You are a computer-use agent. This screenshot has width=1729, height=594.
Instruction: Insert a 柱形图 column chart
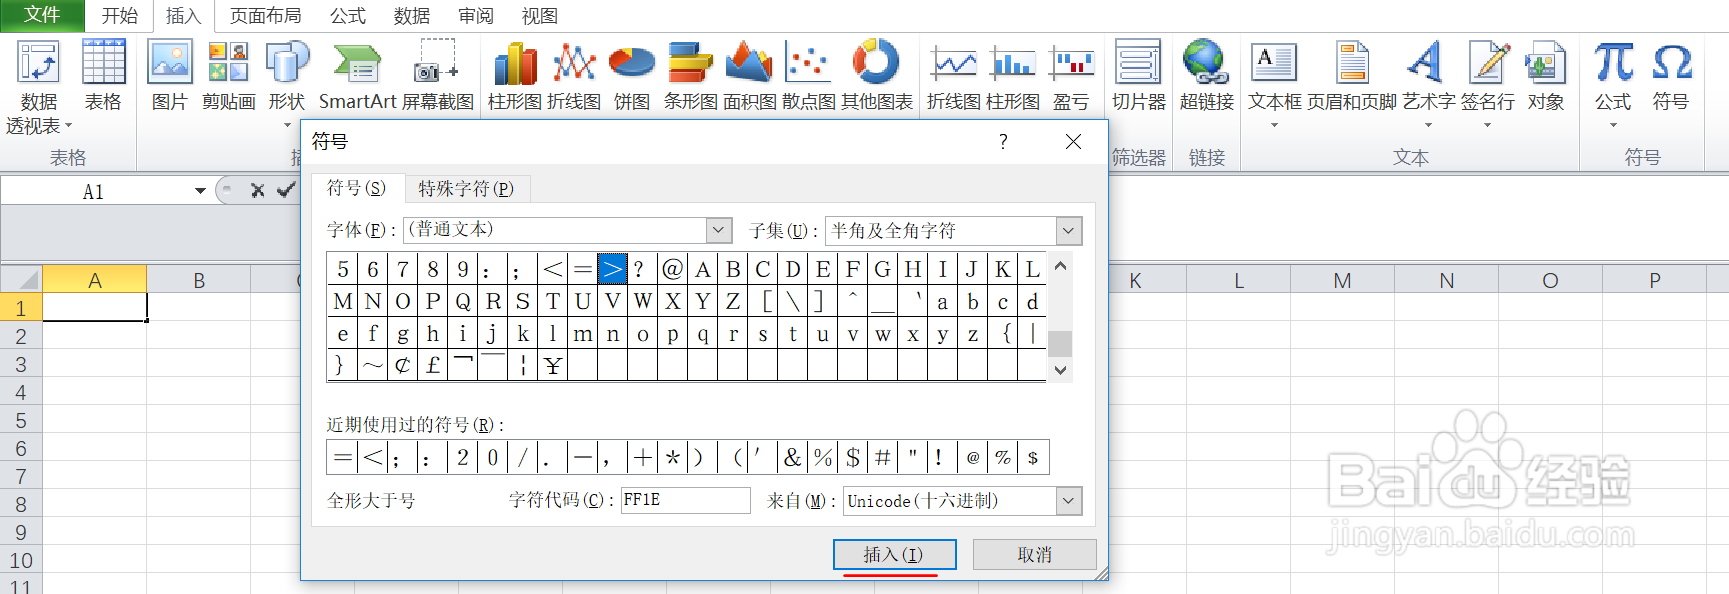coord(515,76)
